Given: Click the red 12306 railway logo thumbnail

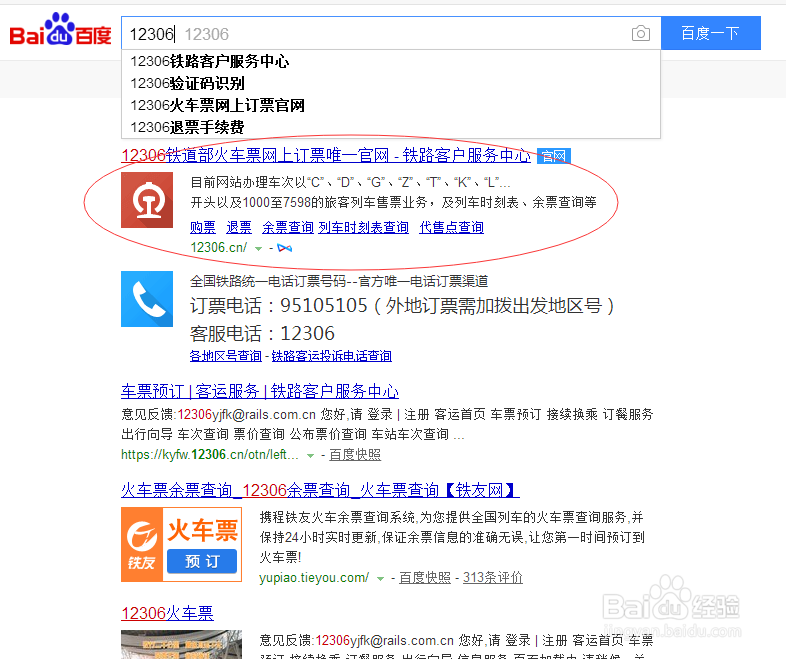Looking at the screenshot, I should coord(147,200).
